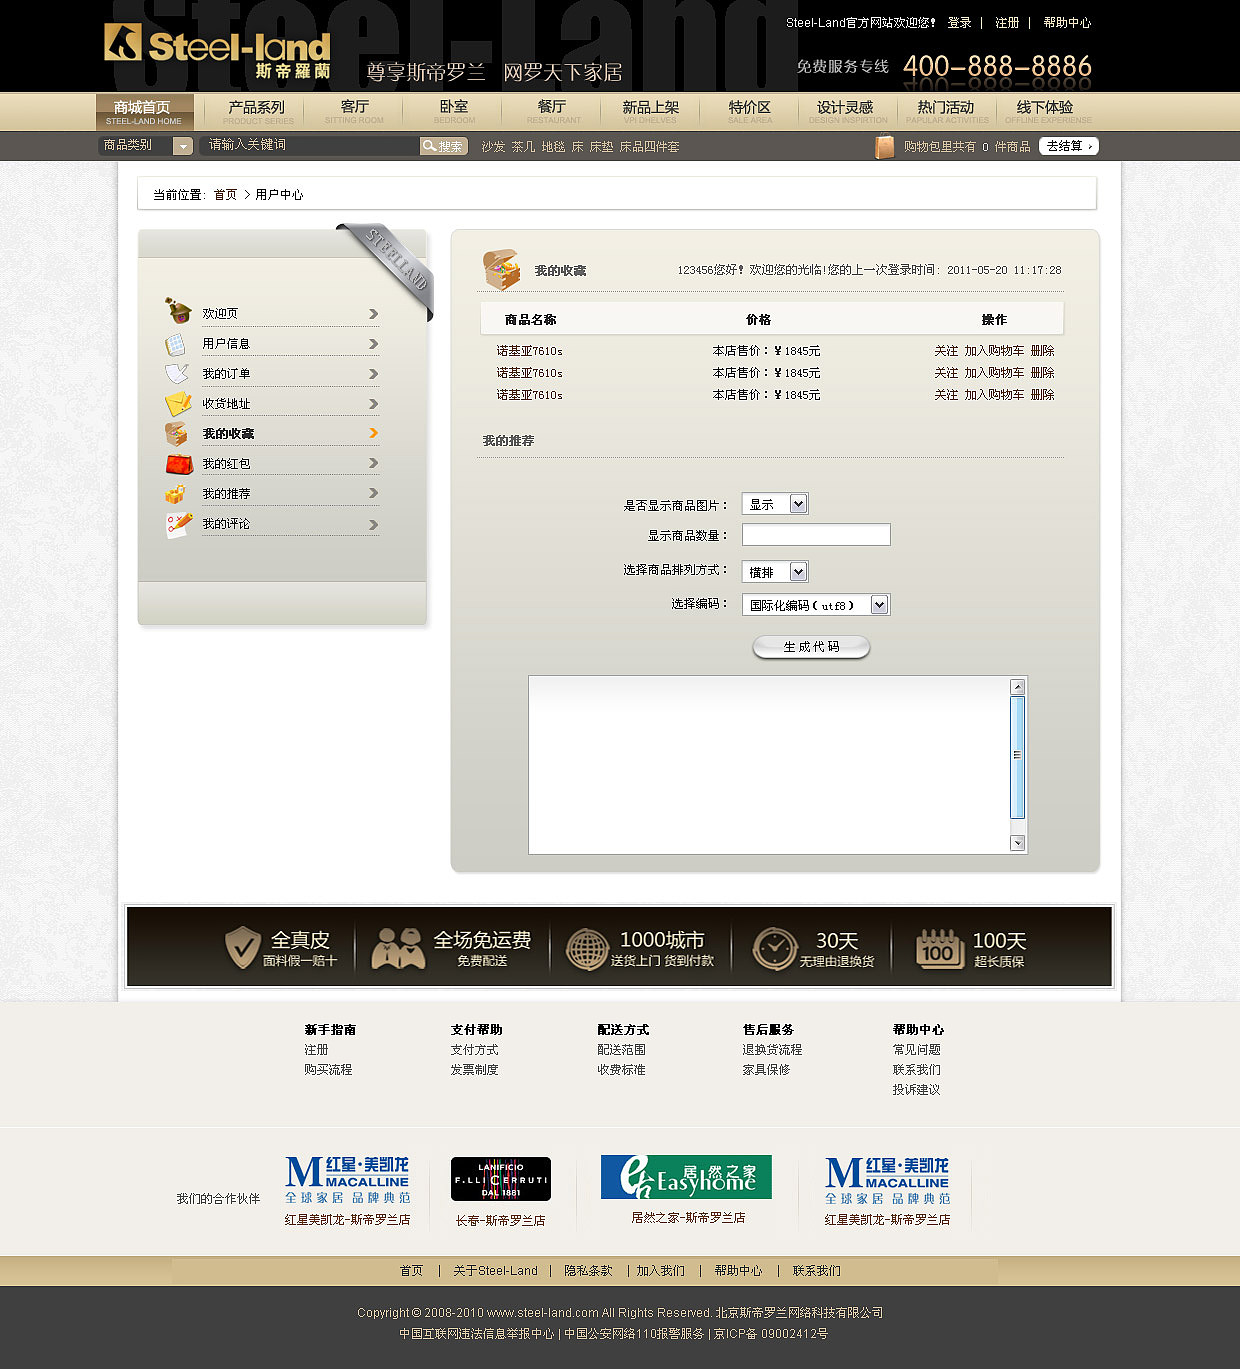Click the 1000城市 globe icon

(587, 949)
